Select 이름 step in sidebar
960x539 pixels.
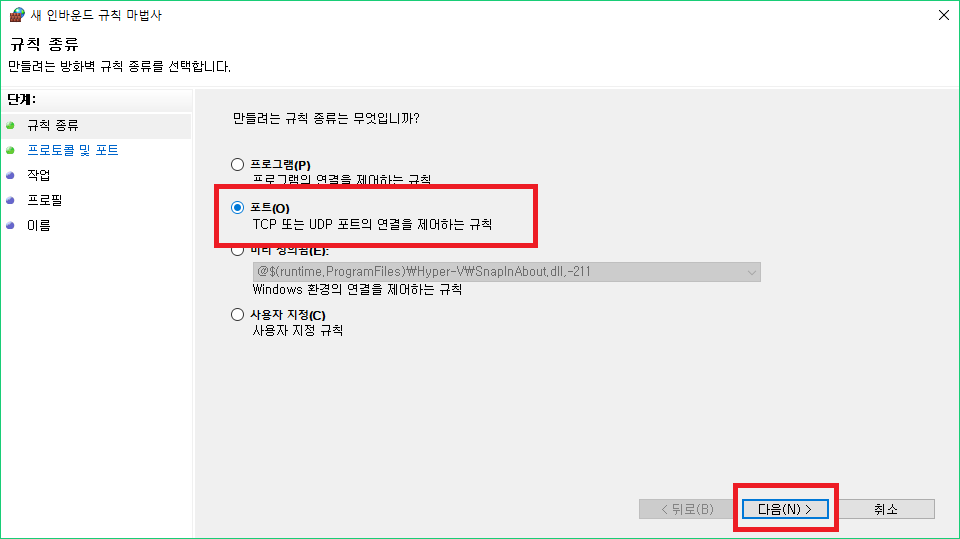pyautogui.click(x=39, y=225)
